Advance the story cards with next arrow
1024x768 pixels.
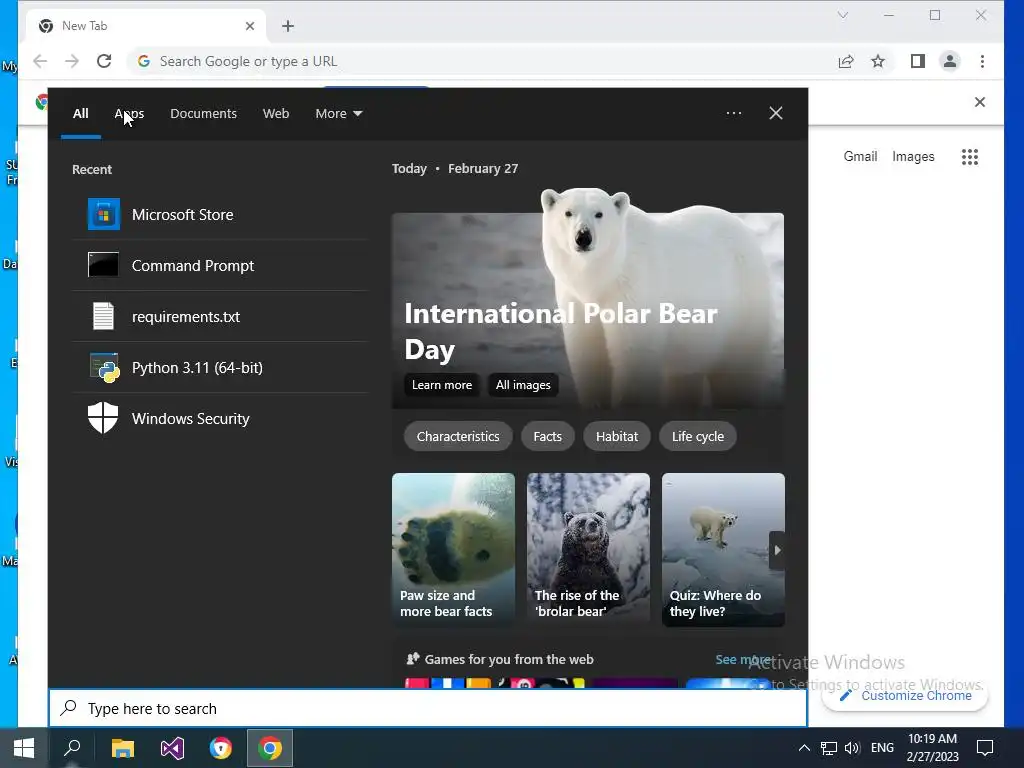(776, 550)
